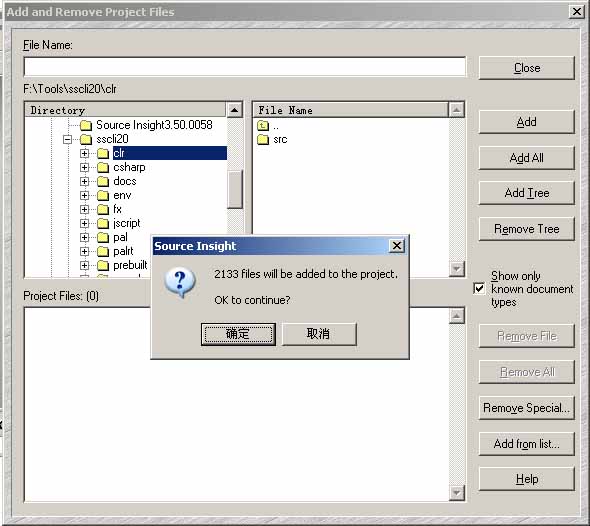Select the prebuilt folder icon
590x526 pixels.
pyautogui.click(x=103, y=265)
